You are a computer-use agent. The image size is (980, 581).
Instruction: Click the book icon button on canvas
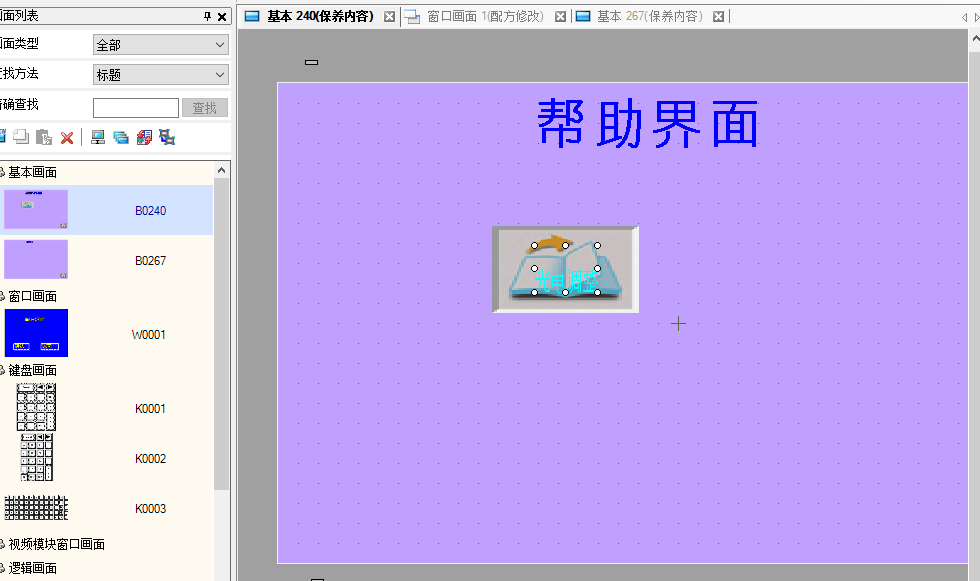click(x=565, y=269)
